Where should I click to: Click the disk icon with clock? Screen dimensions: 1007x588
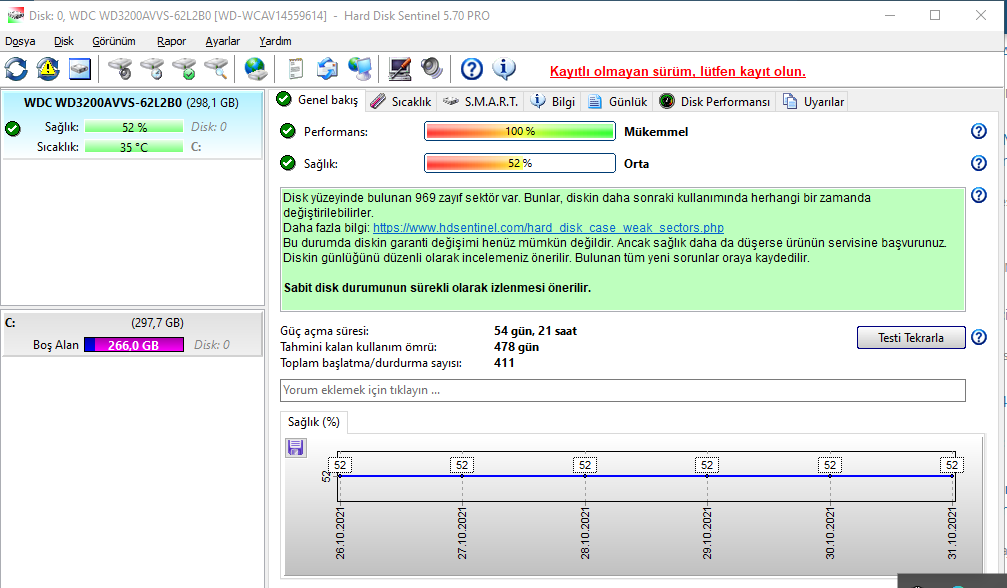coord(152,69)
